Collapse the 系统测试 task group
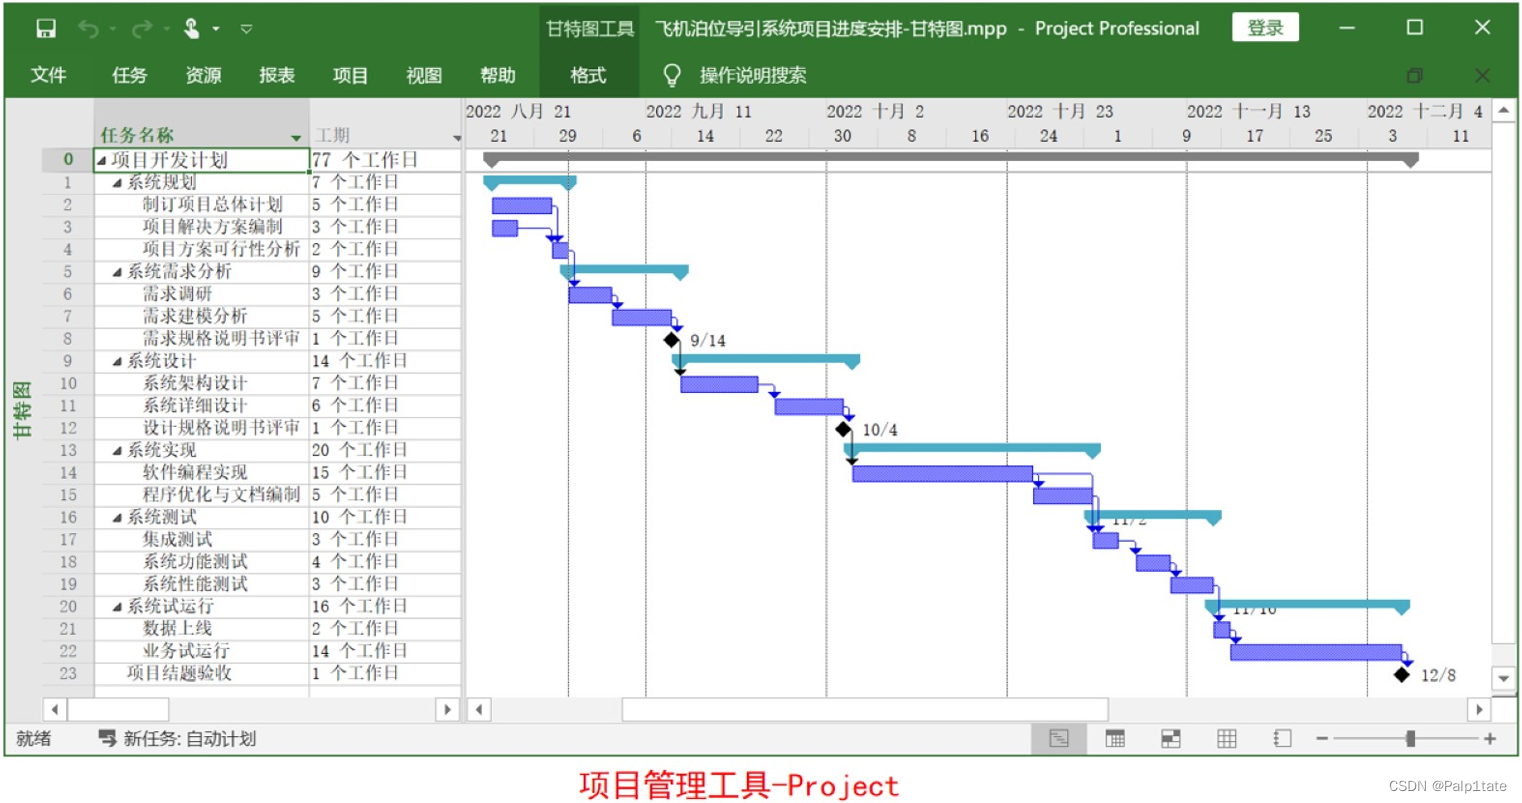The height and width of the screenshot is (803, 1522). [x=117, y=518]
